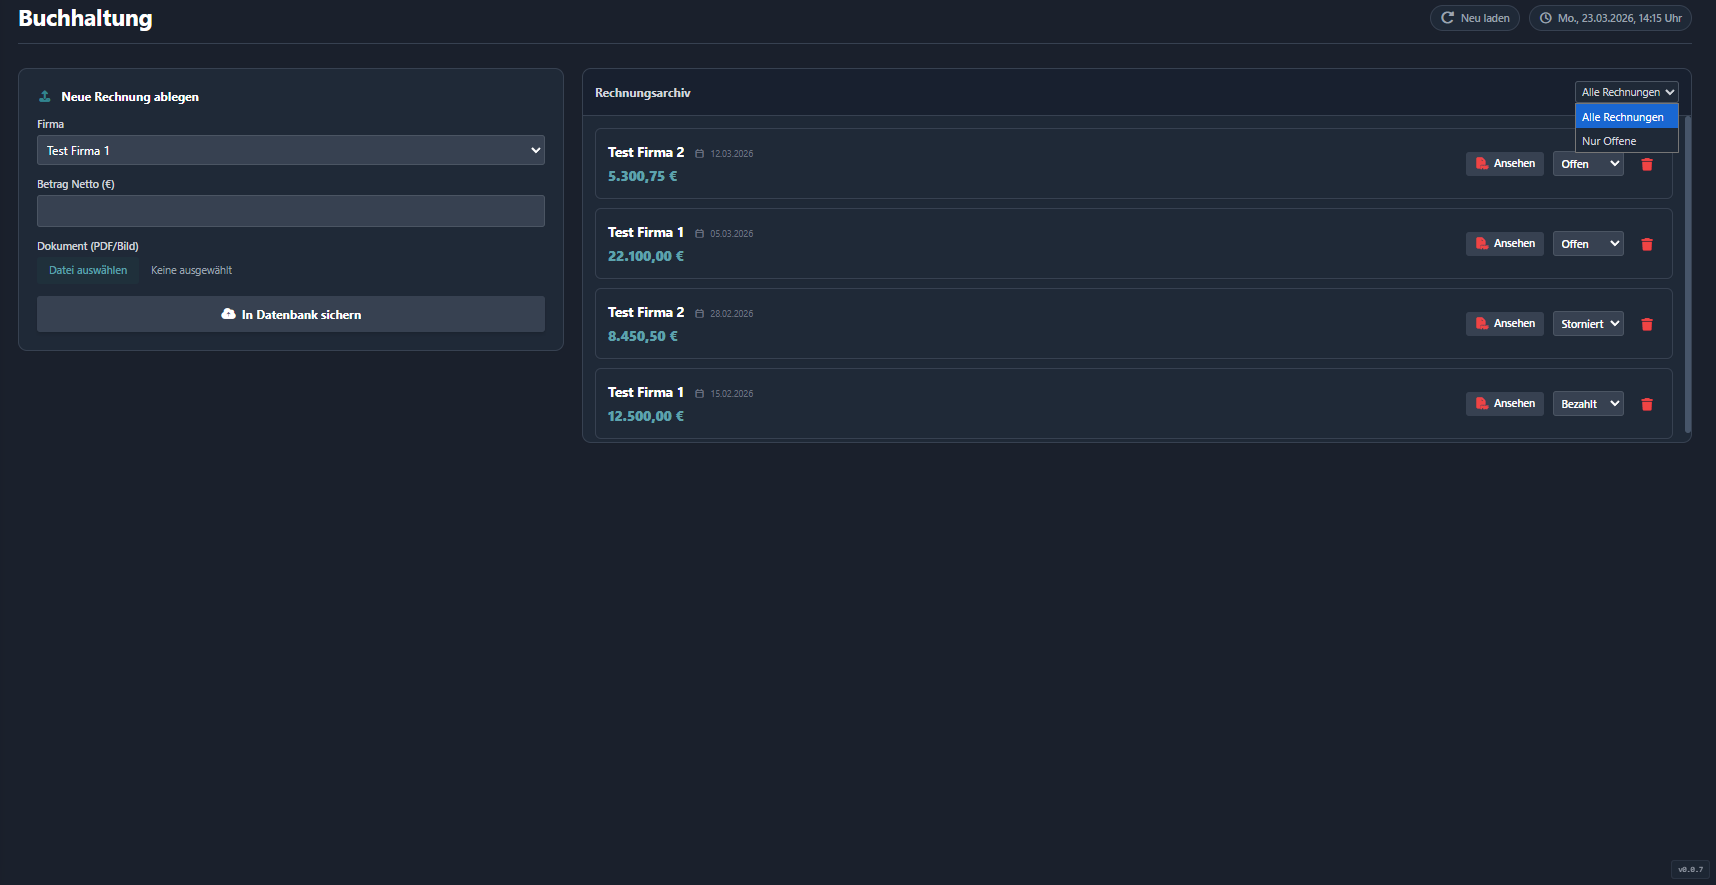The image size is (1716, 885).
Task: Choose Alle Rechnungen in the open list
Action: 1625,117
